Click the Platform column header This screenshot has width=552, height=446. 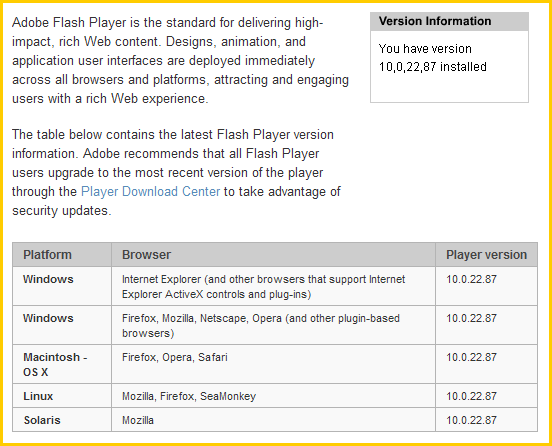tap(62, 255)
